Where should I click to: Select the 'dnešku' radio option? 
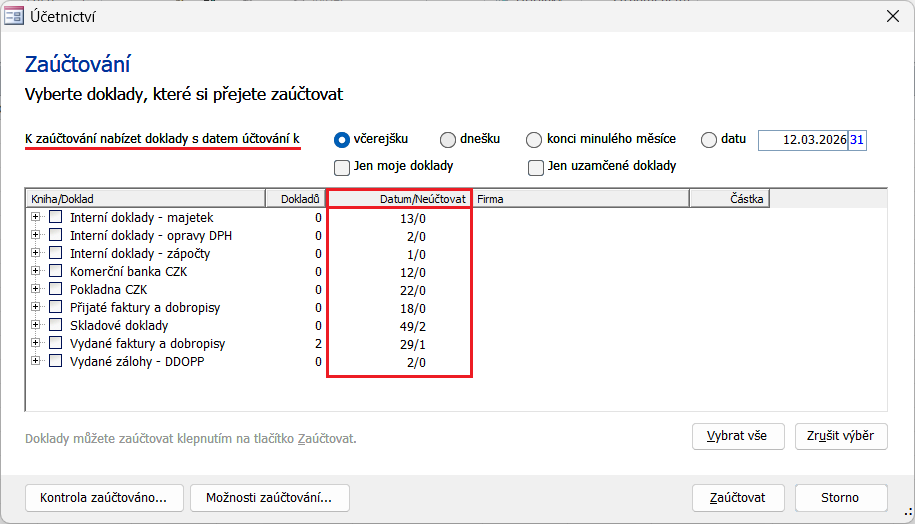(448, 140)
